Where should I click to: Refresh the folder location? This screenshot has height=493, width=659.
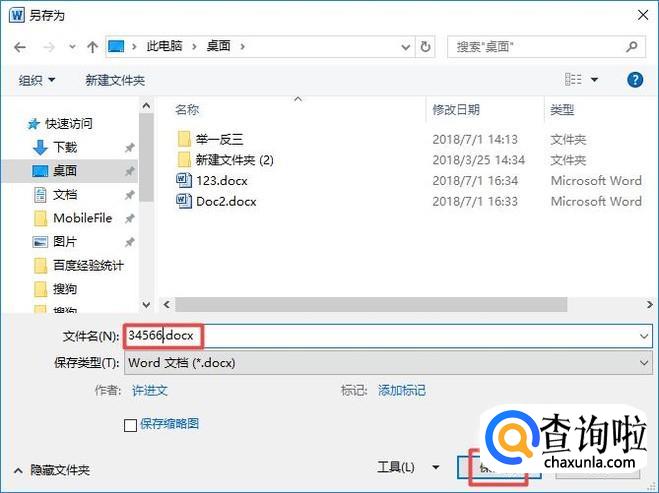(425, 47)
